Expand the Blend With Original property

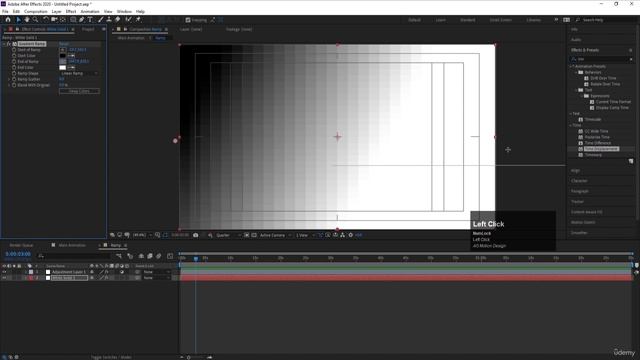pyautogui.click(x=9, y=85)
